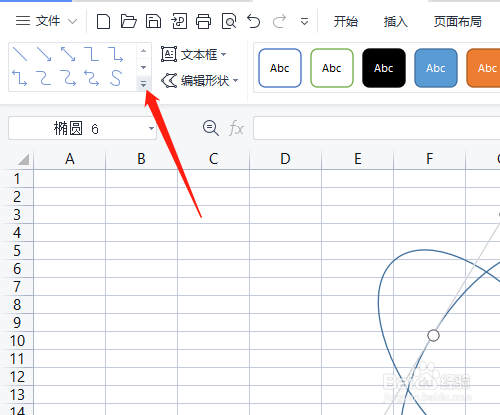Screen dimensions: 500x415
Task: Click the fx insert function icon
Action: [236, 128]
